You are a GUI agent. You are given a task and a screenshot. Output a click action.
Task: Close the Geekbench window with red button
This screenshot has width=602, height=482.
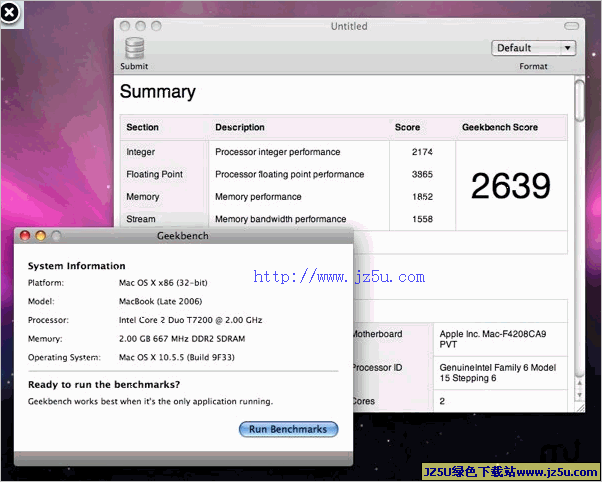coord(25,235)
